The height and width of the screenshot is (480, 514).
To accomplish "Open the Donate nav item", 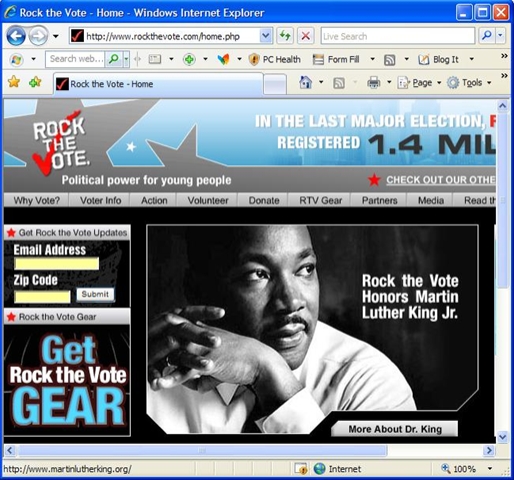I will [x=264, y=200].
